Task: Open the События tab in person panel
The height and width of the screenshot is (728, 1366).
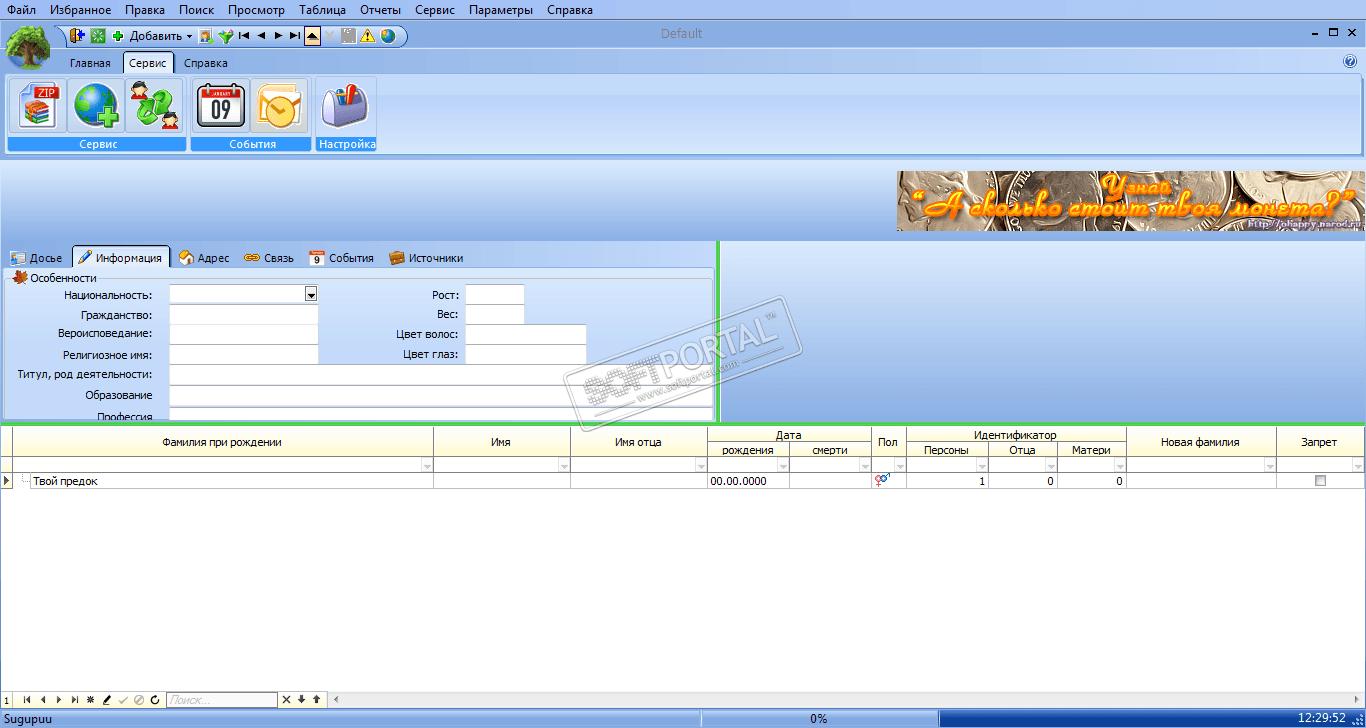Action: point(341,258)
